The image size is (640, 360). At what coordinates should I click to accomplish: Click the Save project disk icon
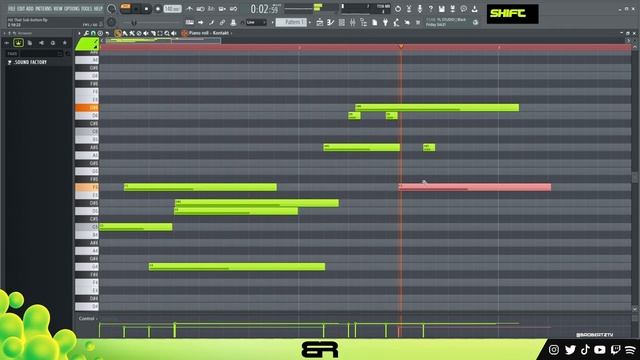pyautogui.click(x=442, y=9)
